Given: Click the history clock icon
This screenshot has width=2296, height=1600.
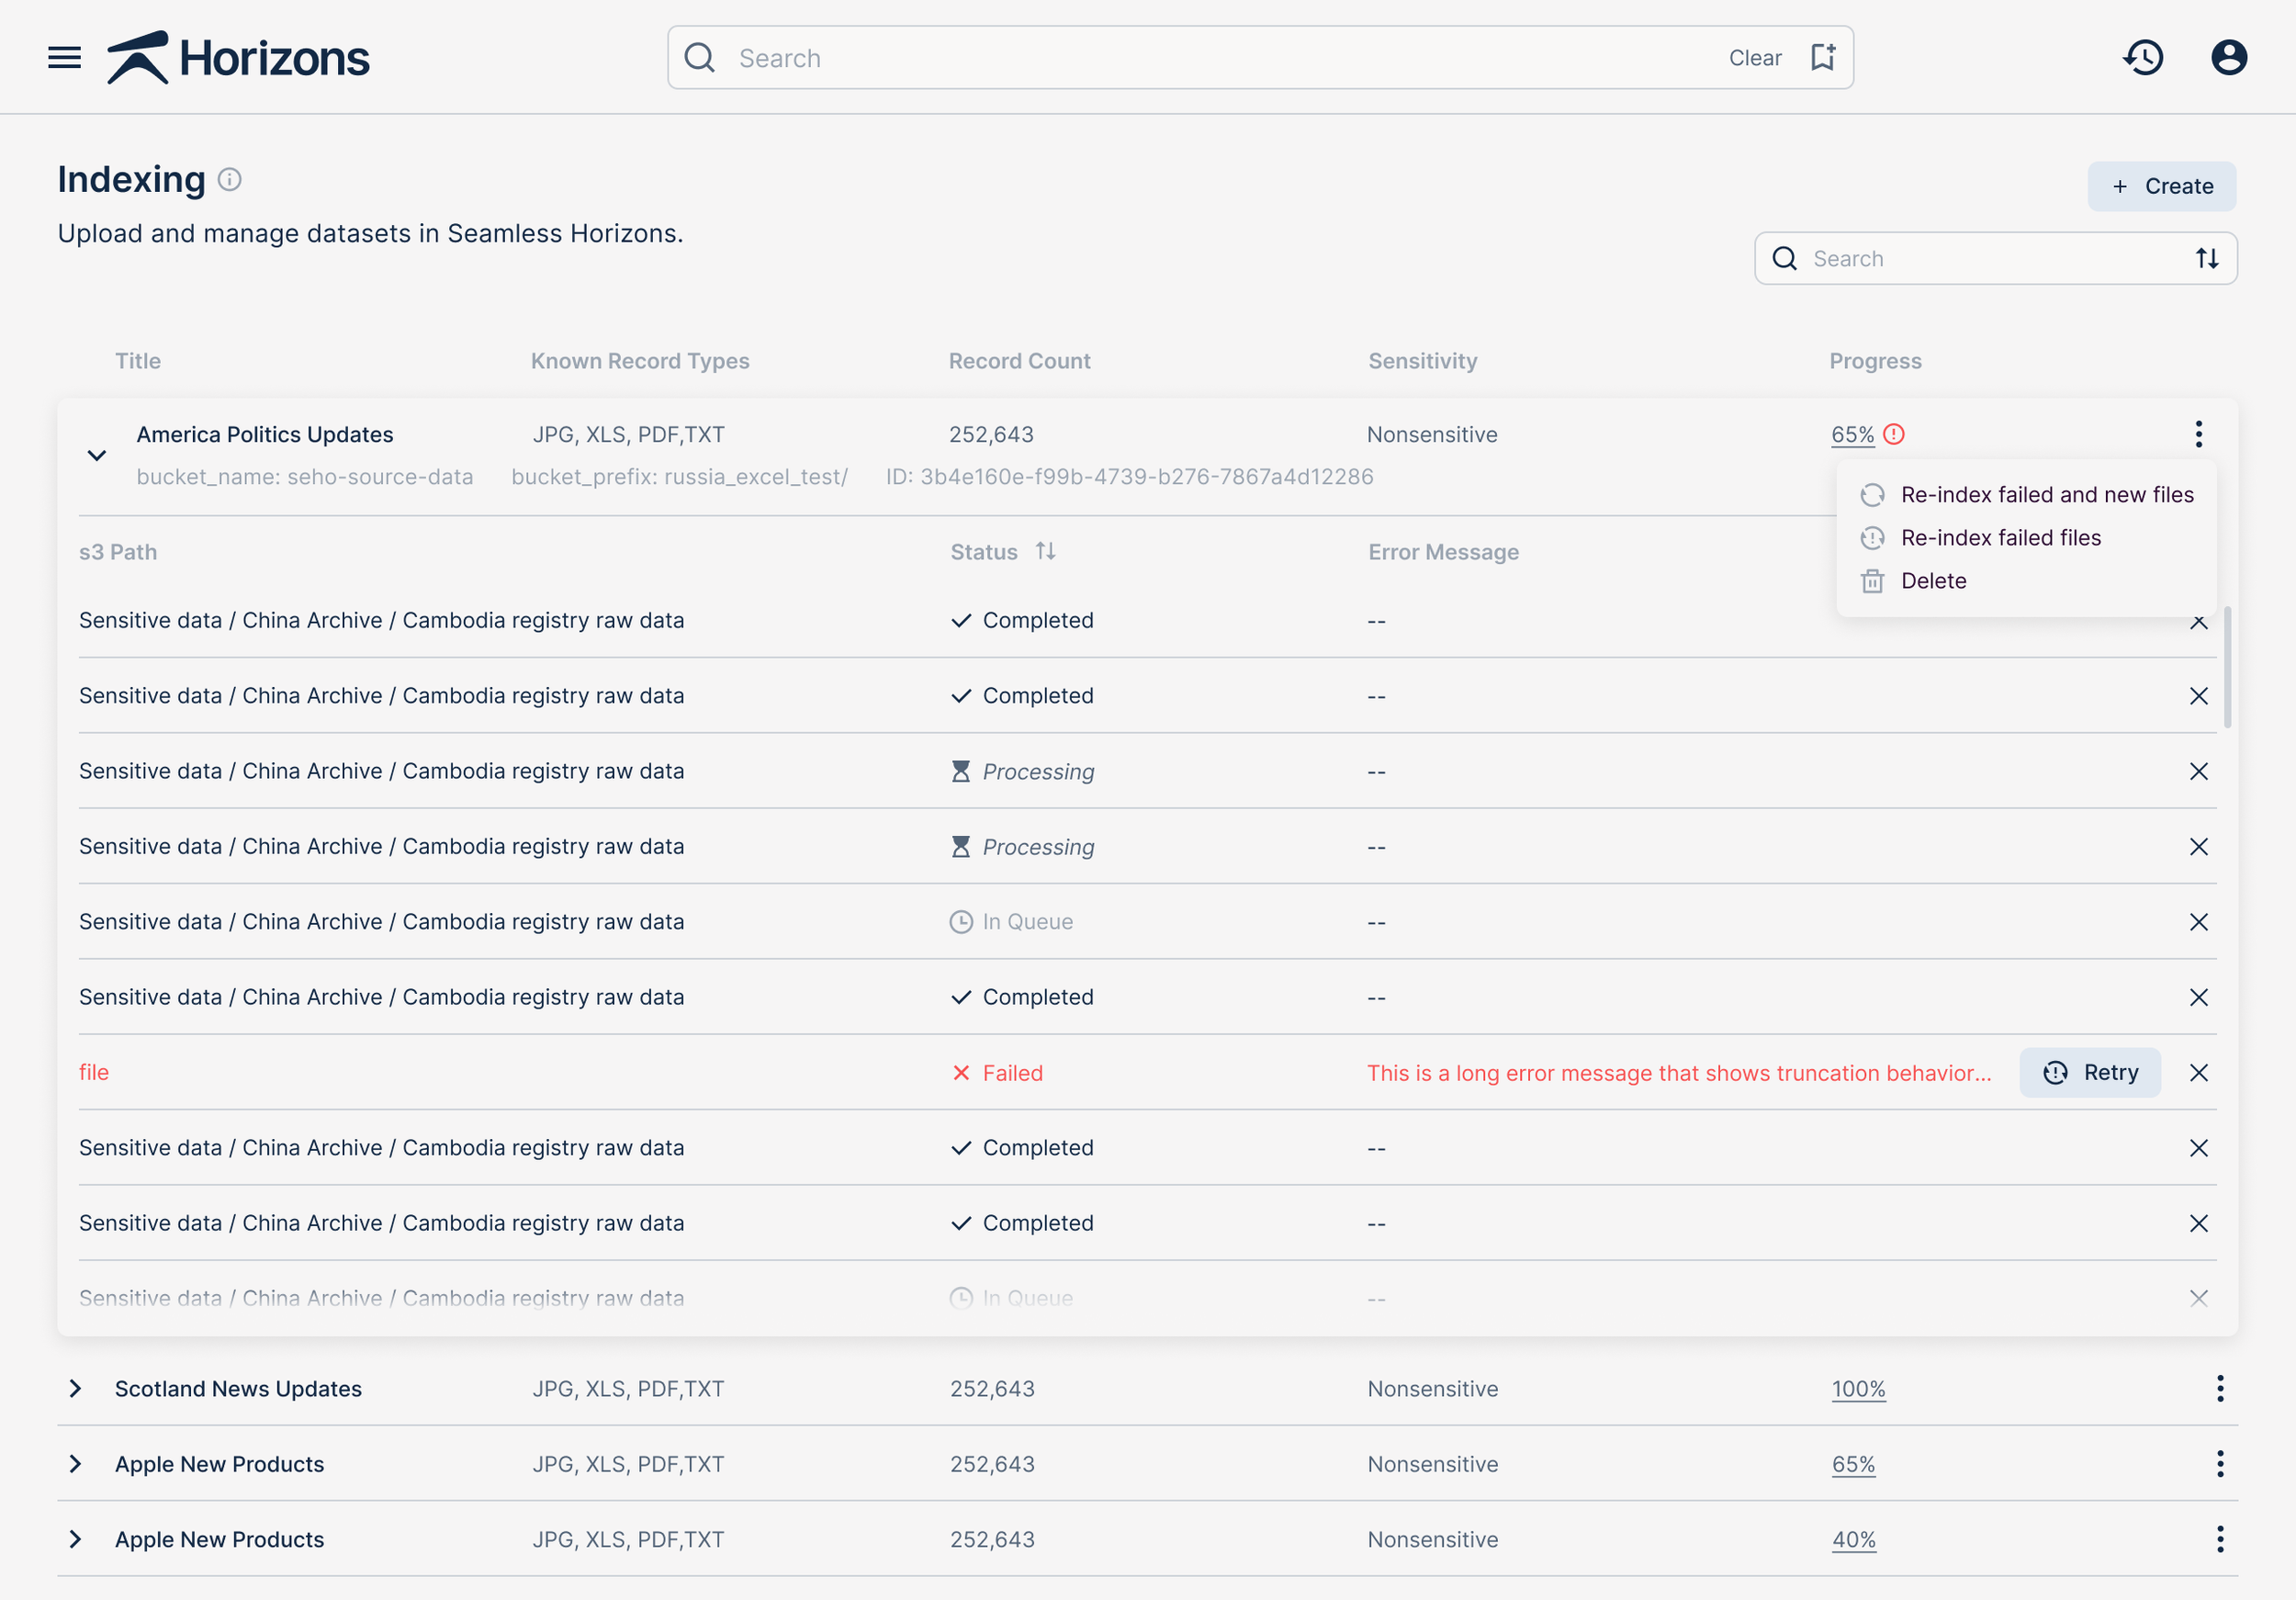Looking at the screenshot, I should pos(2143,57).
